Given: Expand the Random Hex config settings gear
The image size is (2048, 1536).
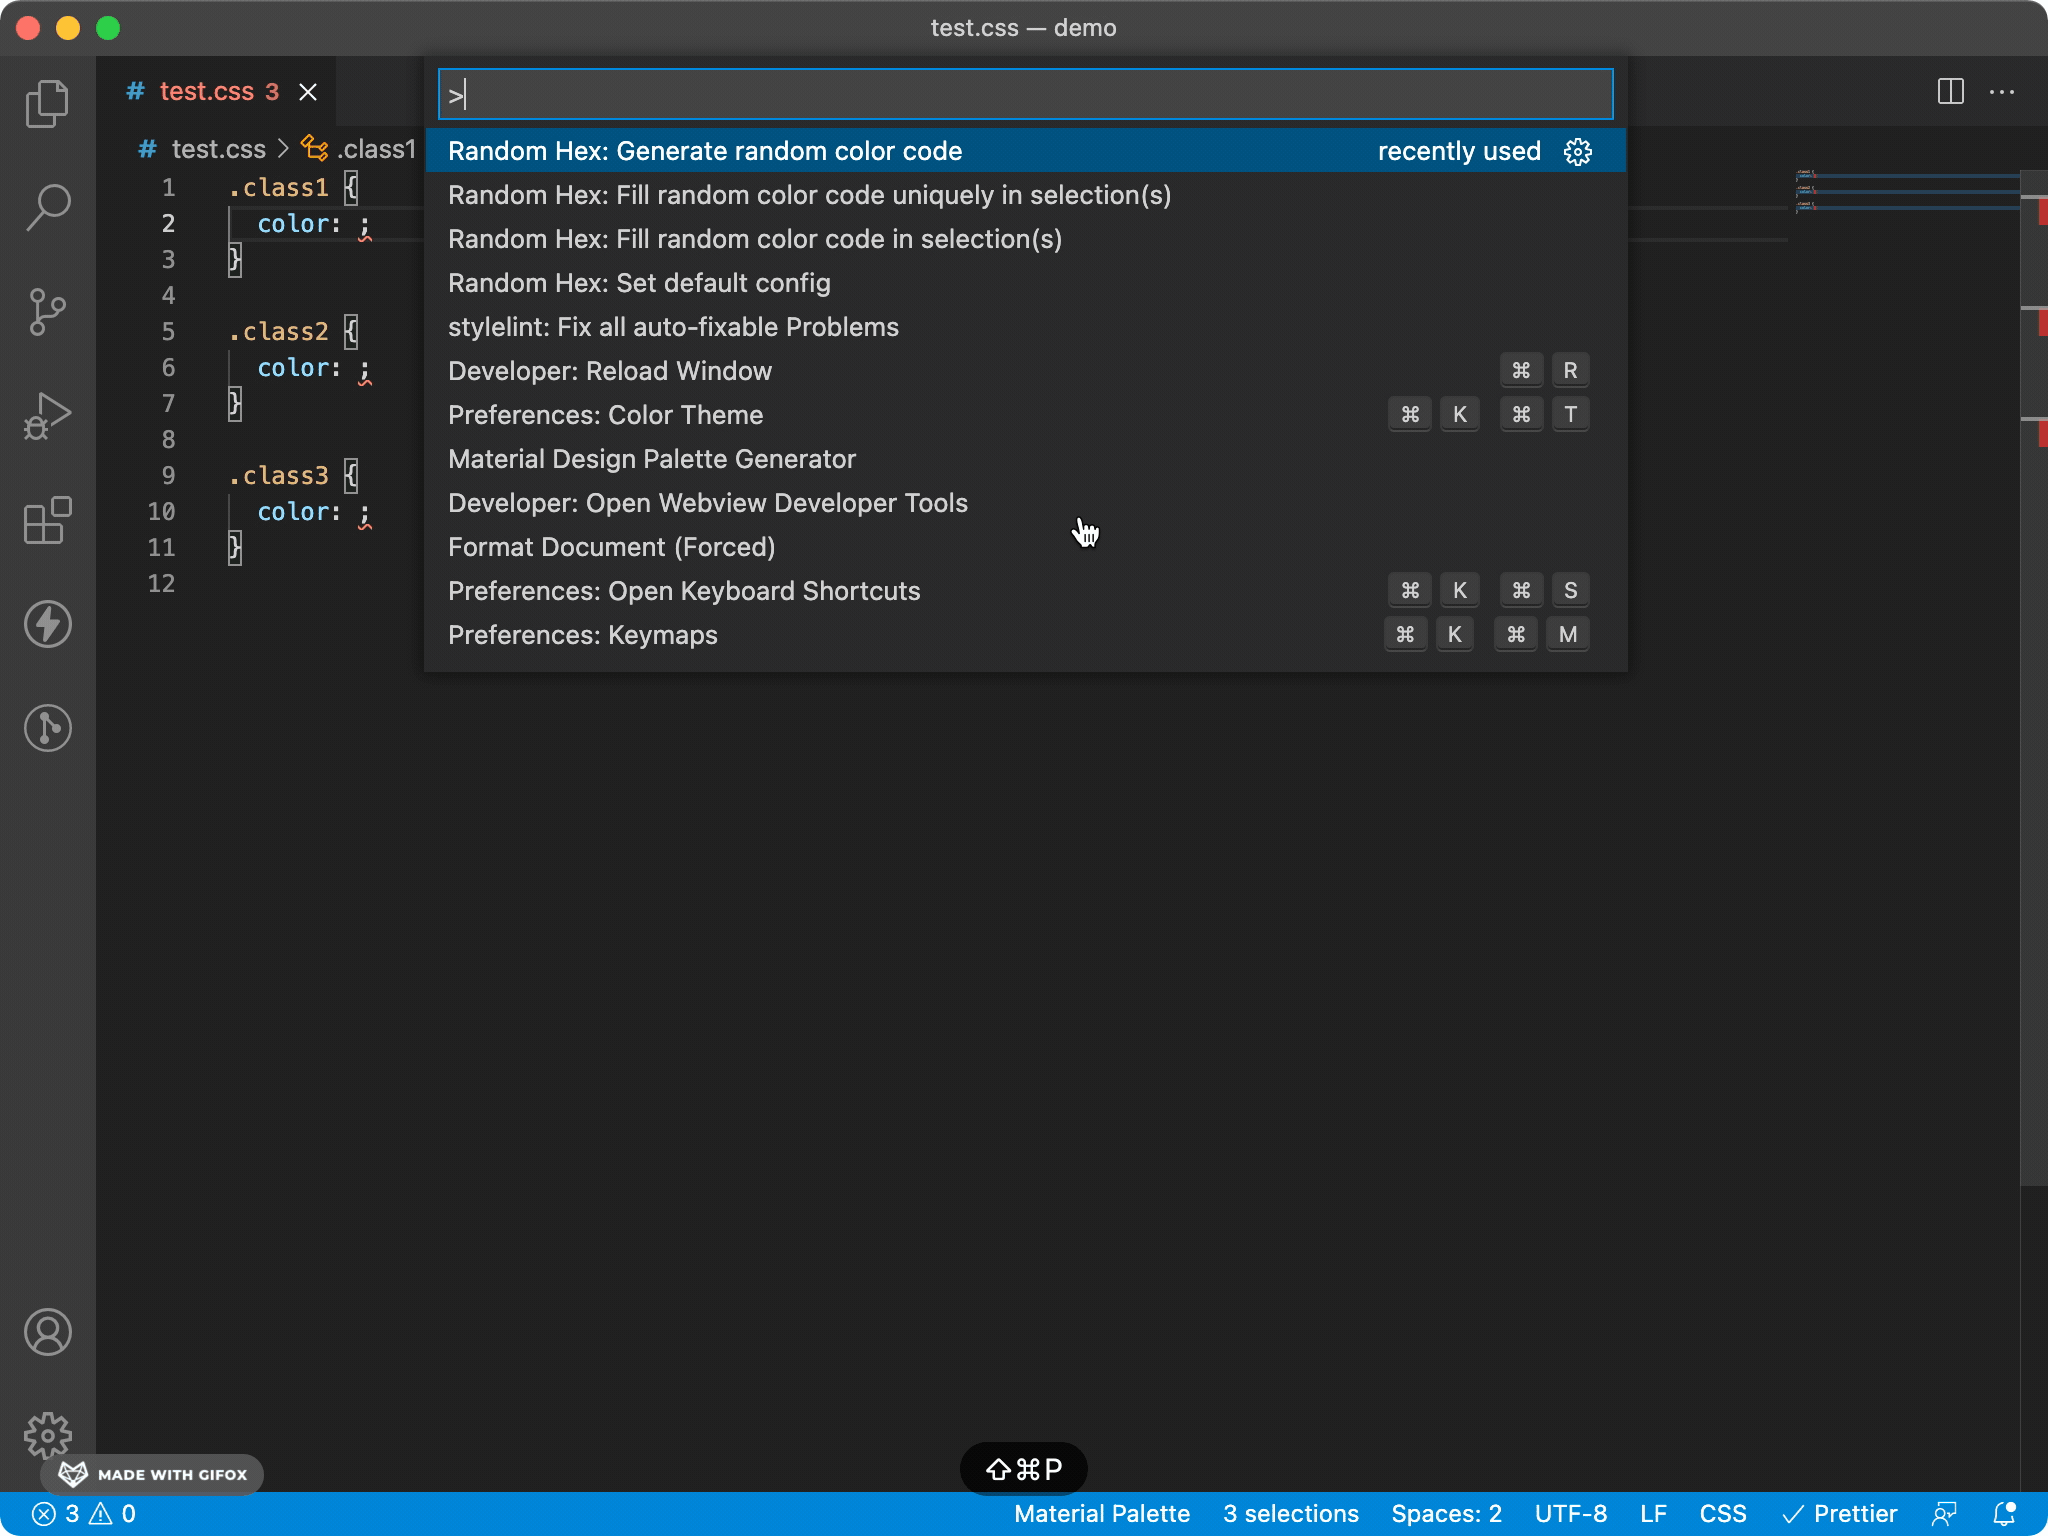Looking at the screenshot, I should 1580,150.
